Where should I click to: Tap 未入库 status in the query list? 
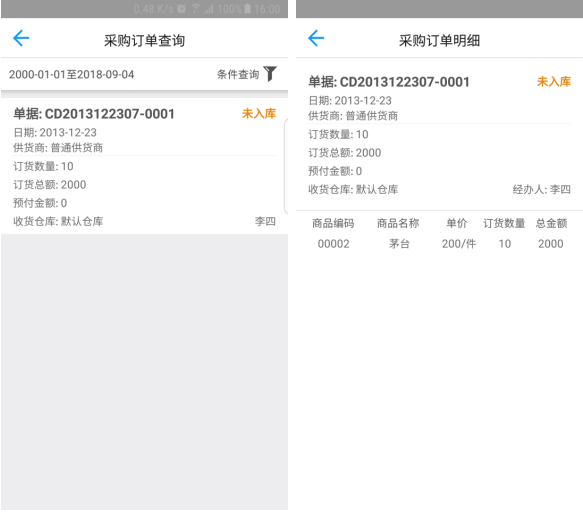click(259, 113)
